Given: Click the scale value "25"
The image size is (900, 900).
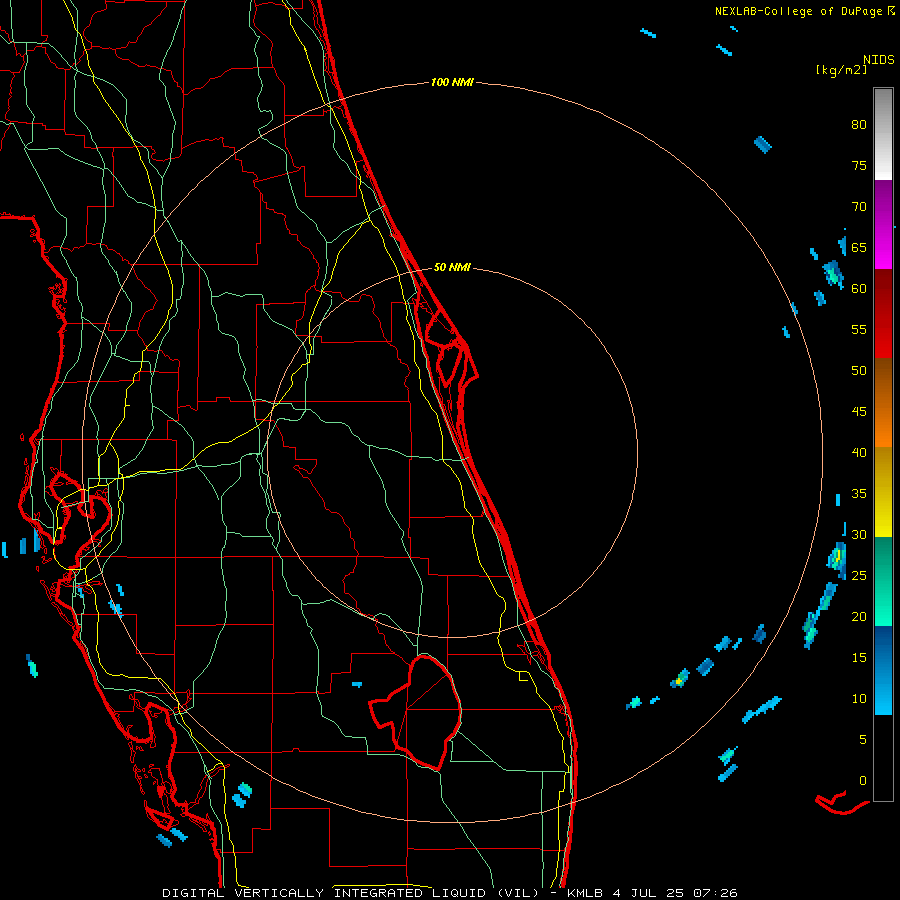Looking at the screenshot, I should [859, 576].
